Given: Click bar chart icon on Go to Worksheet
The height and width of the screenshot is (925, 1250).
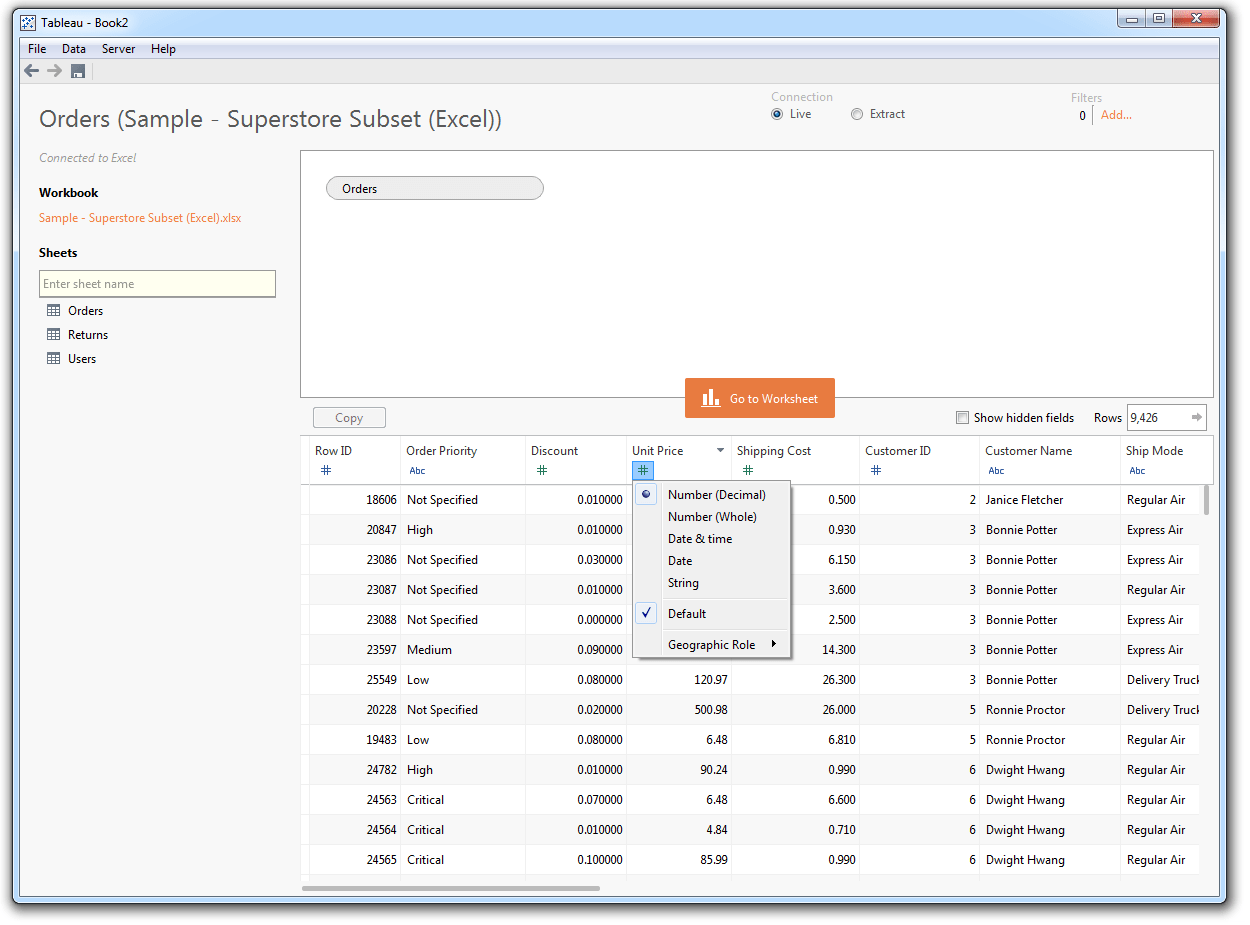Looking at the screenshot, I should point(711,398).
